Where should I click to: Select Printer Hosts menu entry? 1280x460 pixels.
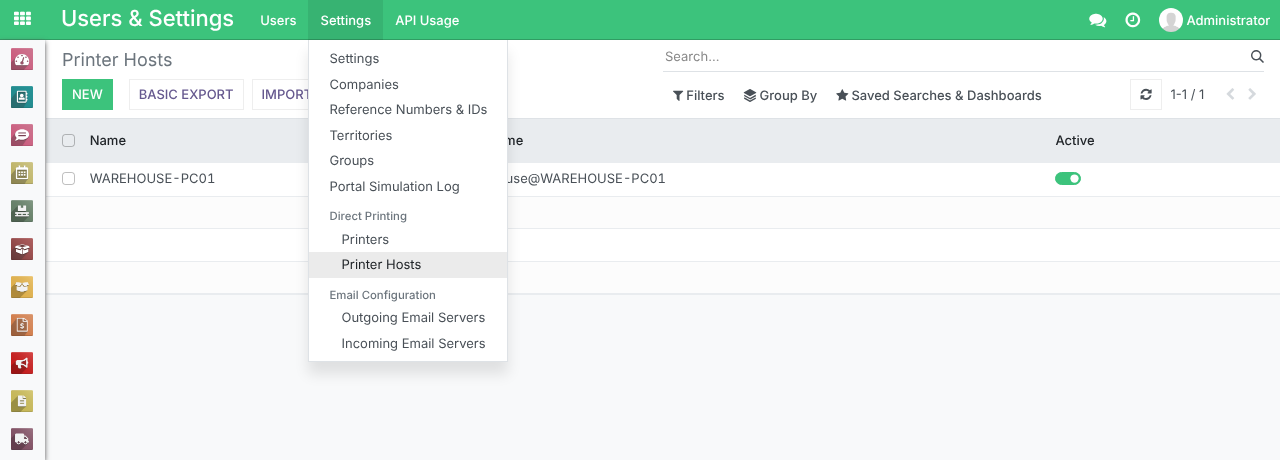pos(408,265)
